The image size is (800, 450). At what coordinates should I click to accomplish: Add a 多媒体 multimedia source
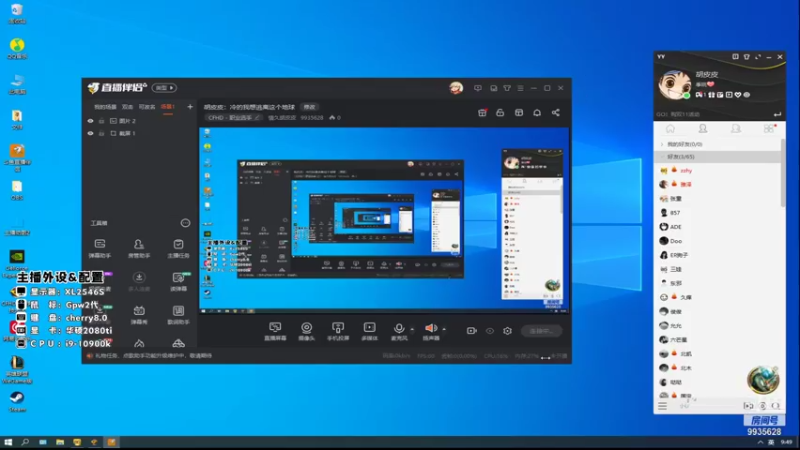(x=369, y=331)
